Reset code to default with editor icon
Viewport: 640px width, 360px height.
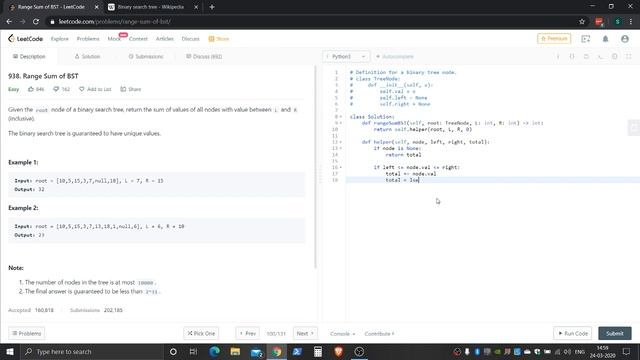[586, 56]
